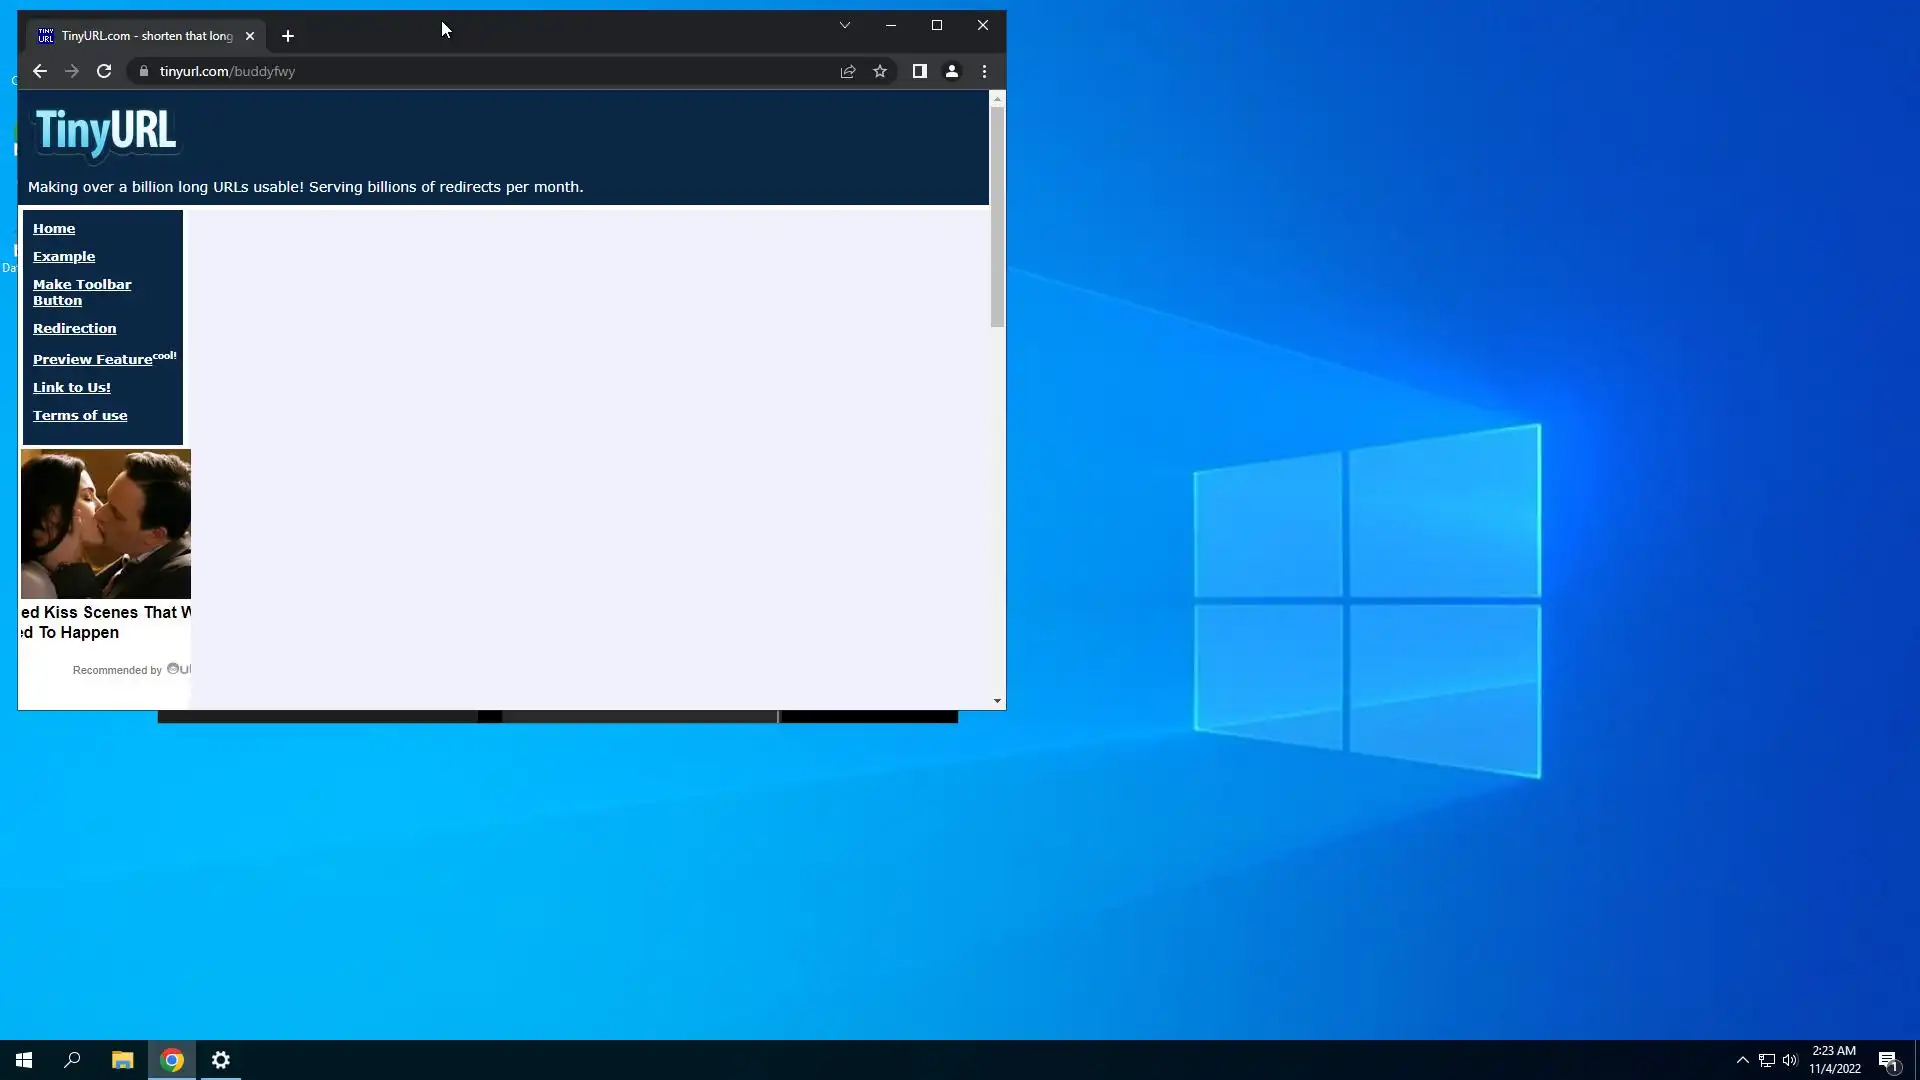Image resolution: width=1920 pixels, height=1080 pixels.
Task: Show hidden system tray icons
Action: pos(1742,1060)
